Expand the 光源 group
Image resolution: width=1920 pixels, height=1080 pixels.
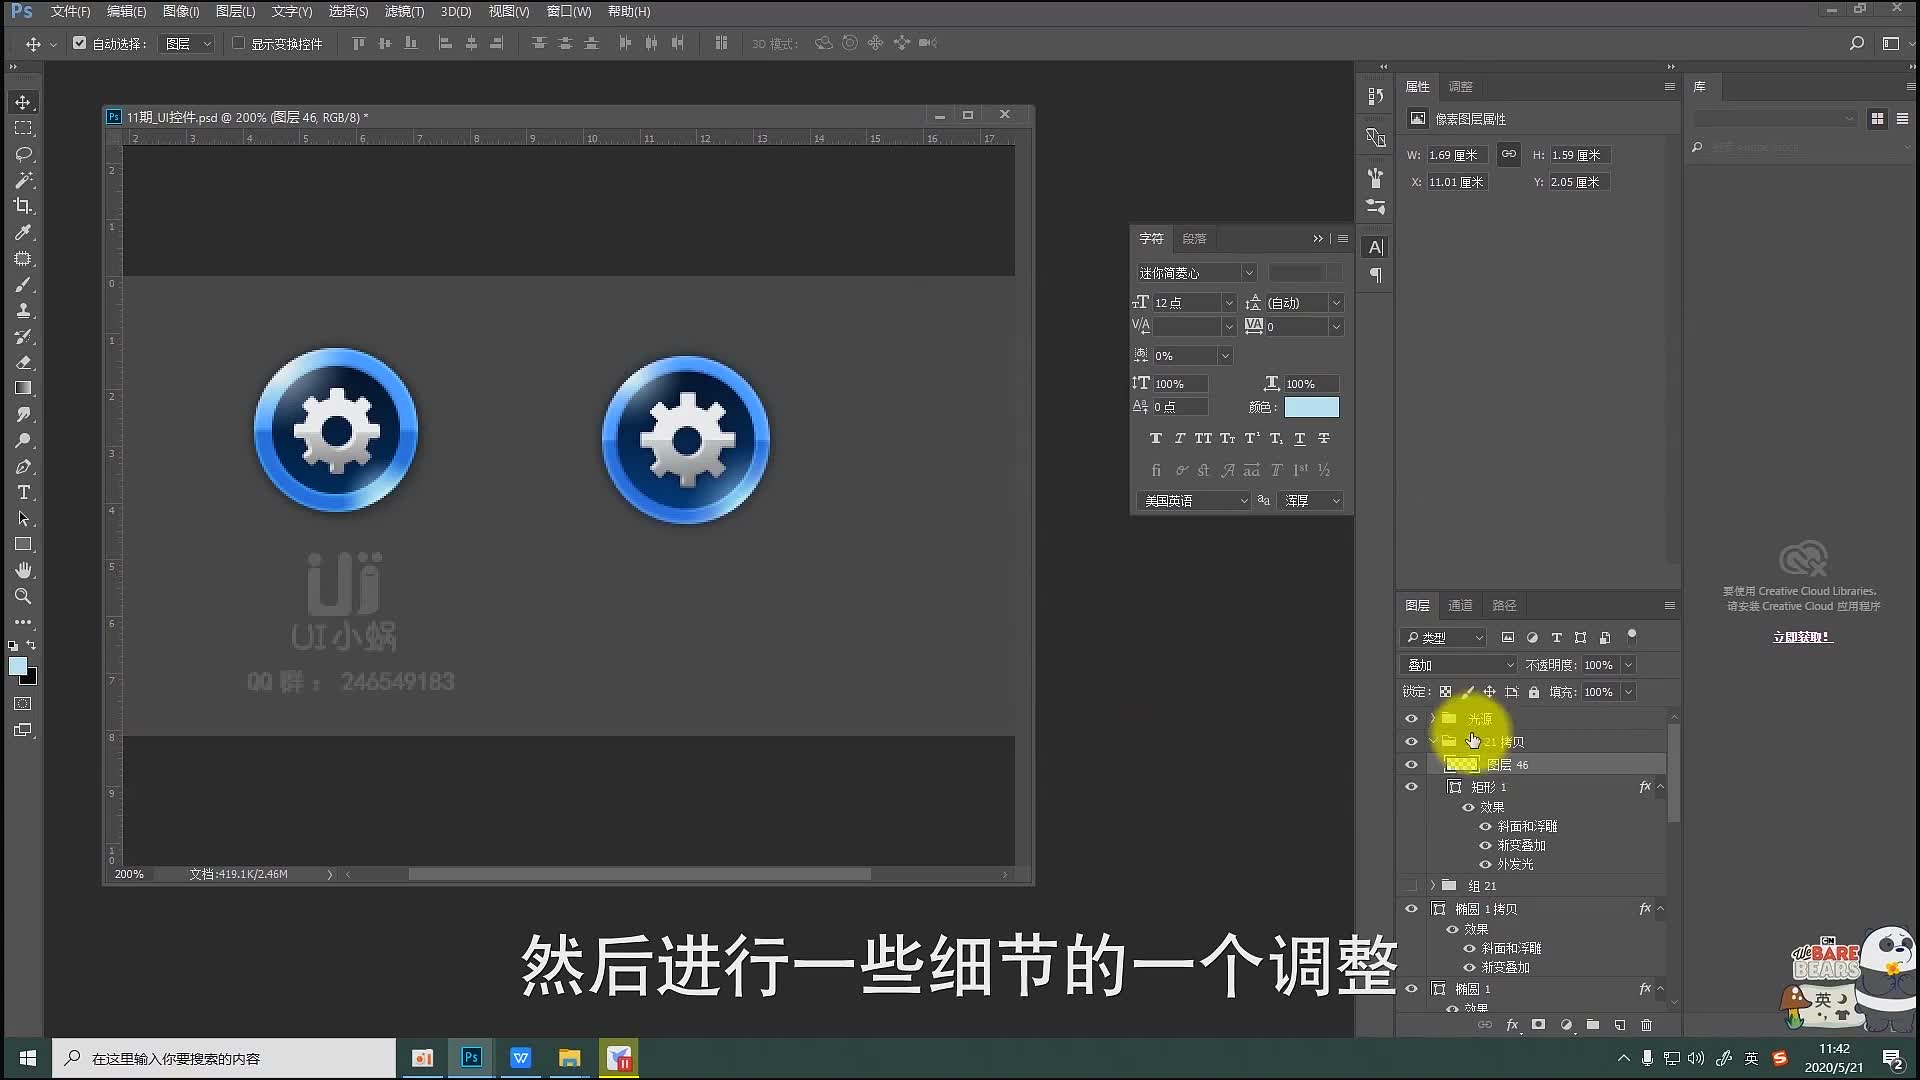click(x=1433, y=719)
